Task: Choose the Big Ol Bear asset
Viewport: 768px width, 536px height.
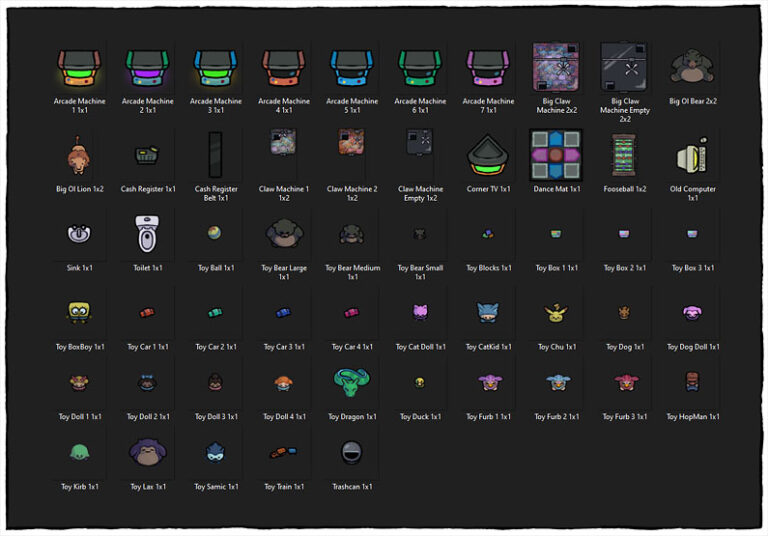Action: pos(692,68)
